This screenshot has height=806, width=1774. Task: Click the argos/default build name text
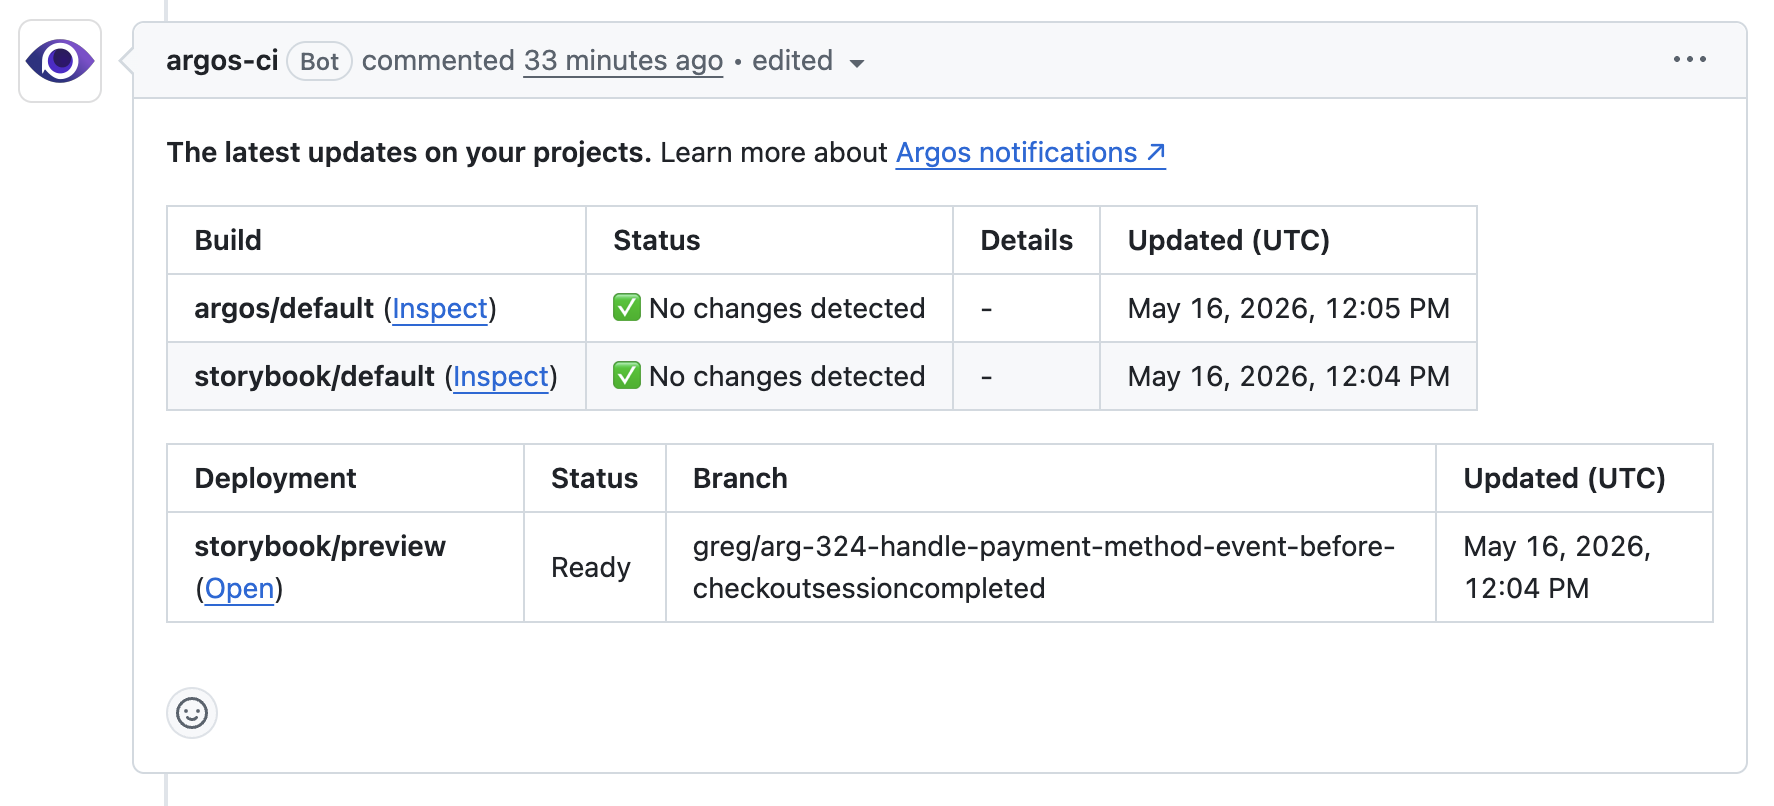pyautogui.click(x=284, y=309)
